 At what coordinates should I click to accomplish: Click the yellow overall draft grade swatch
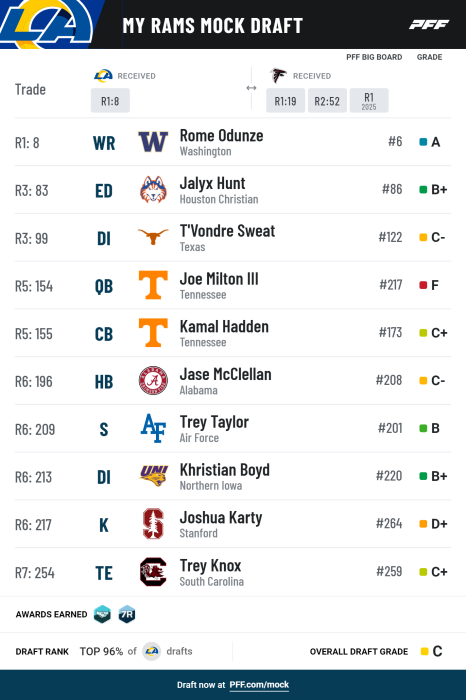click(x=424, y=651)
